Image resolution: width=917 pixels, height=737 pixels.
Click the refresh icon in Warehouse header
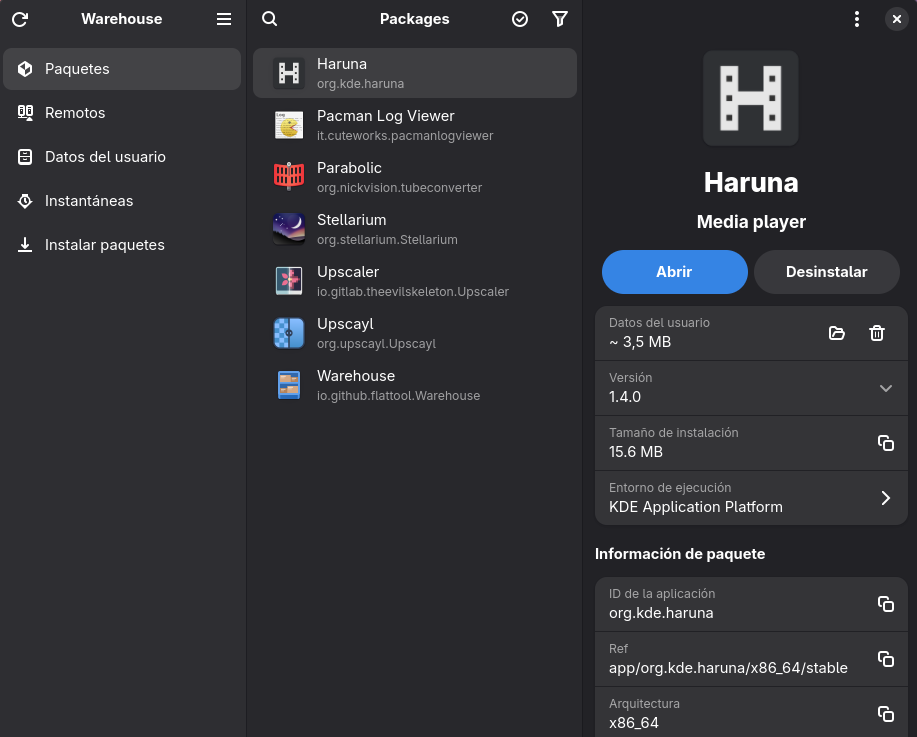click(x=20, y=19)
